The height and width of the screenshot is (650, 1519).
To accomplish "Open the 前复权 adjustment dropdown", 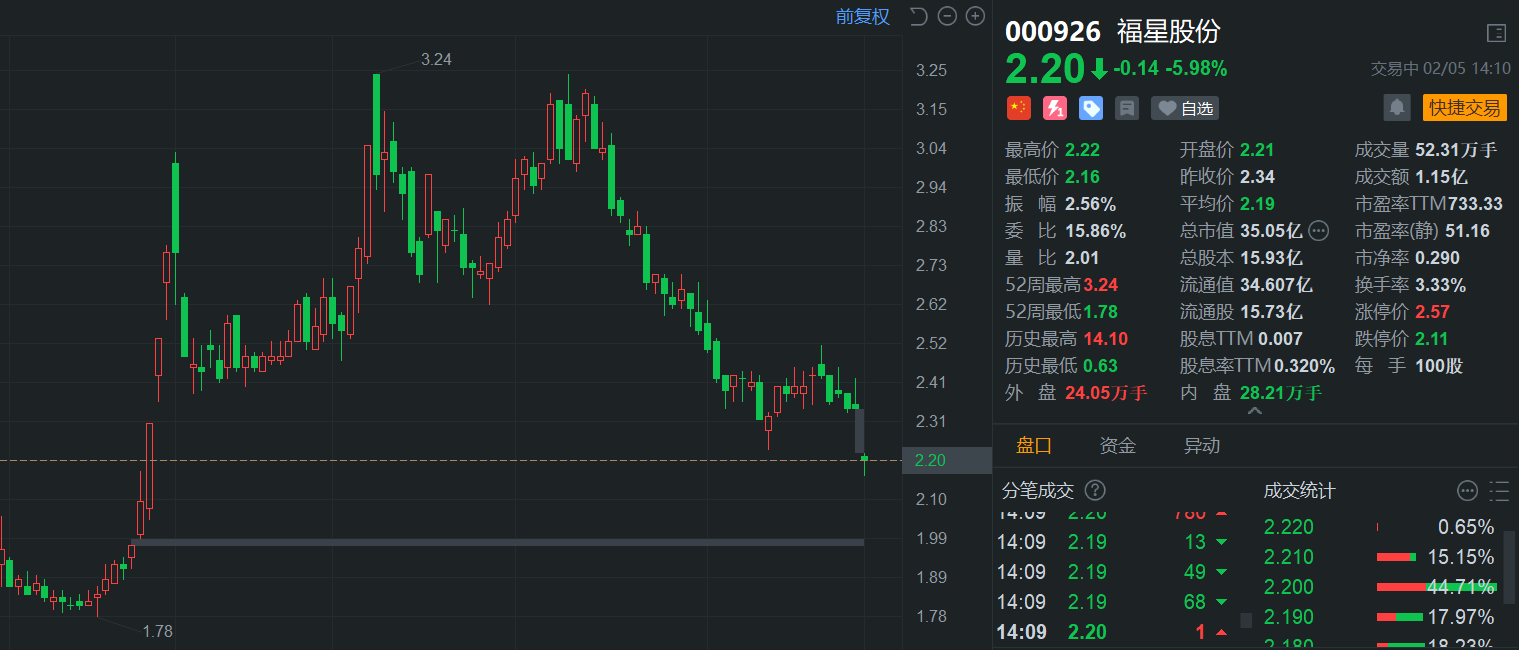I will click(862, 16).
